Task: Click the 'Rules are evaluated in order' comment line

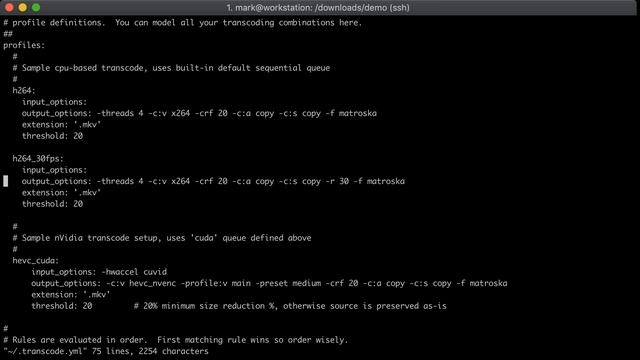Action: pos(176,340)
